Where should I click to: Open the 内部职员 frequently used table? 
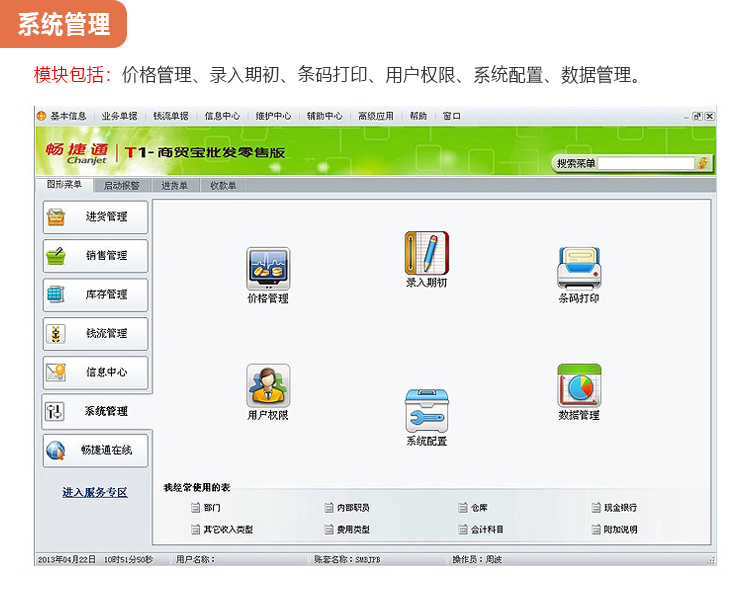click(x=347, y=507)
